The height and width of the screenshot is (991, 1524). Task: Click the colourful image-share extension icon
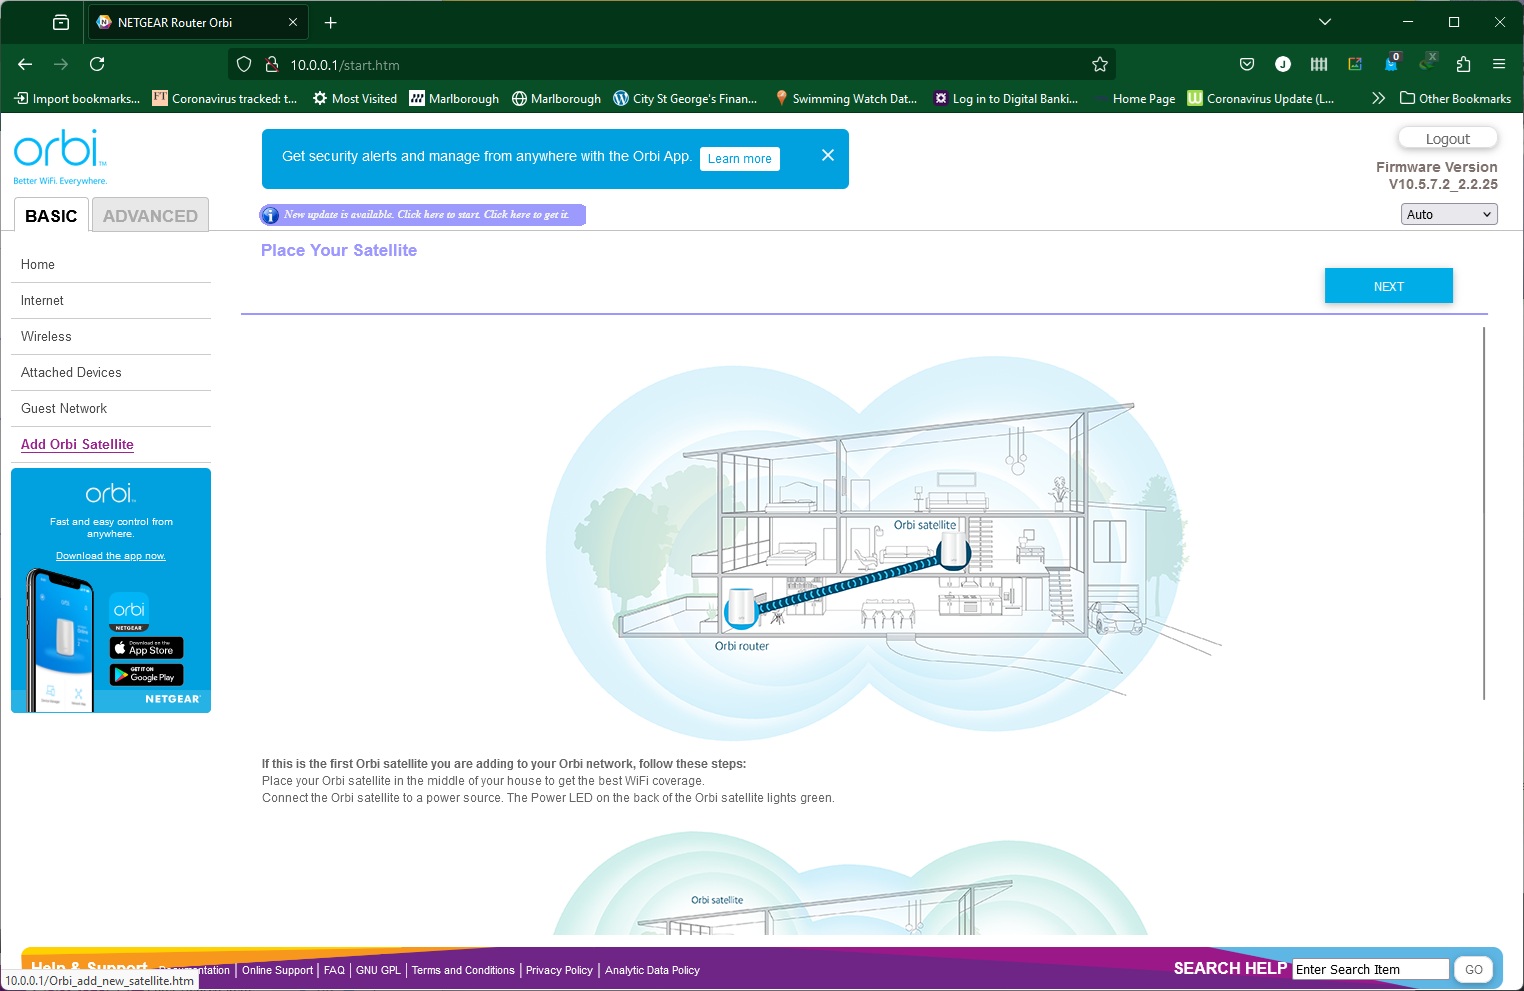(x=1355, y=64)
